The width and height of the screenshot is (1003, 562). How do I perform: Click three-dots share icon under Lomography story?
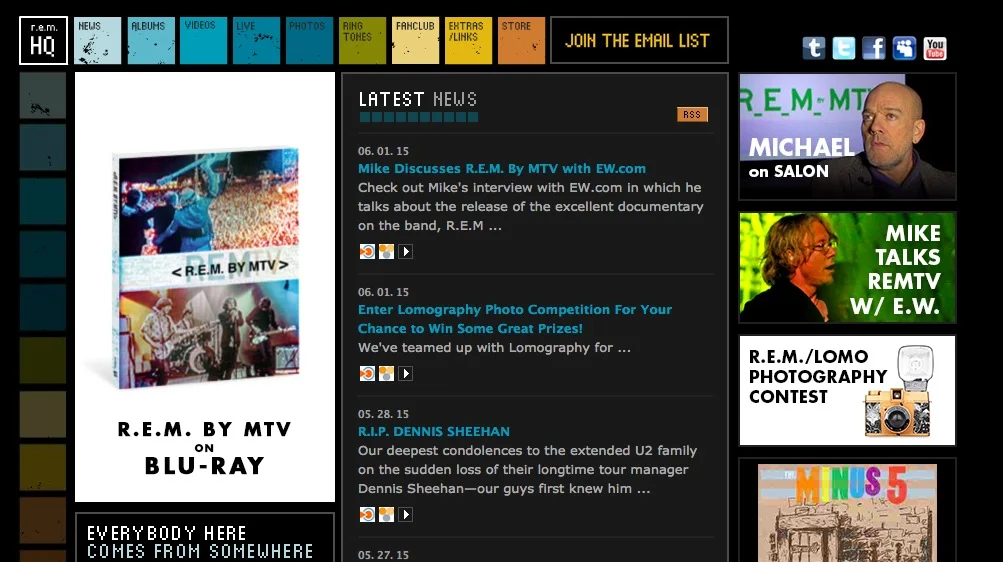click(x=386, y=373)
